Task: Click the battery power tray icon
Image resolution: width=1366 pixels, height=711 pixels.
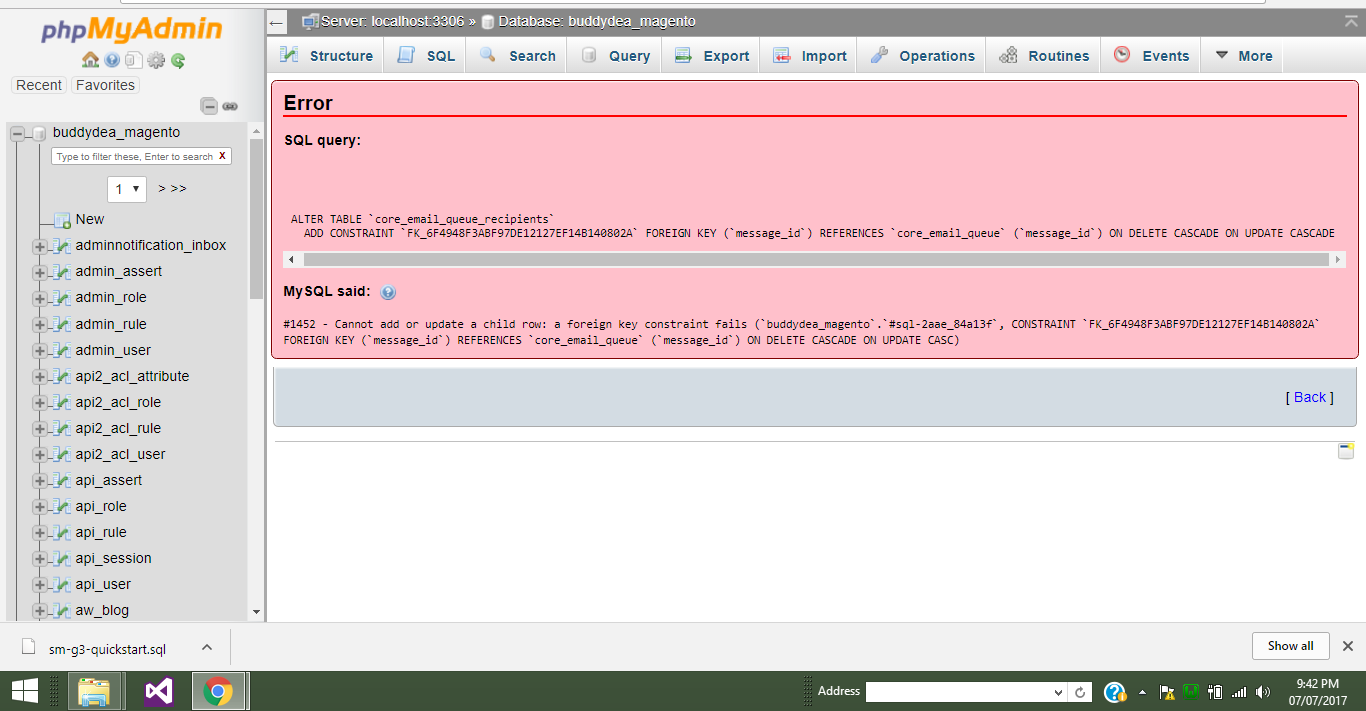Action: [x=1215, y=691]
